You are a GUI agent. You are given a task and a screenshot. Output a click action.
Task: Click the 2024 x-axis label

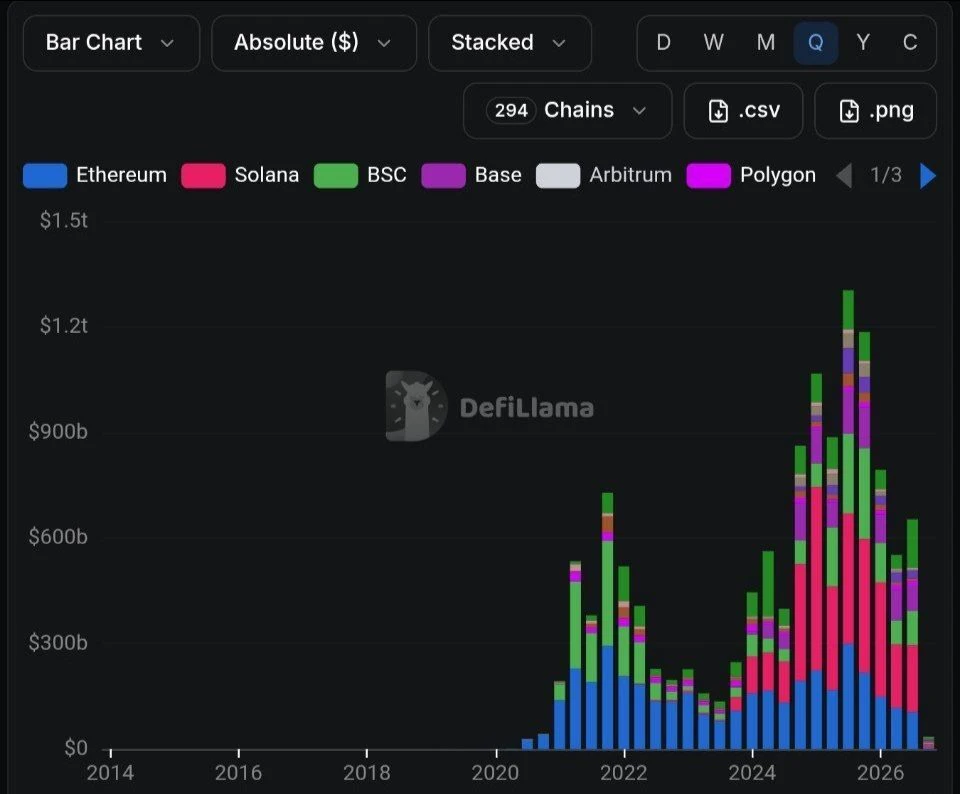[752, 773]
